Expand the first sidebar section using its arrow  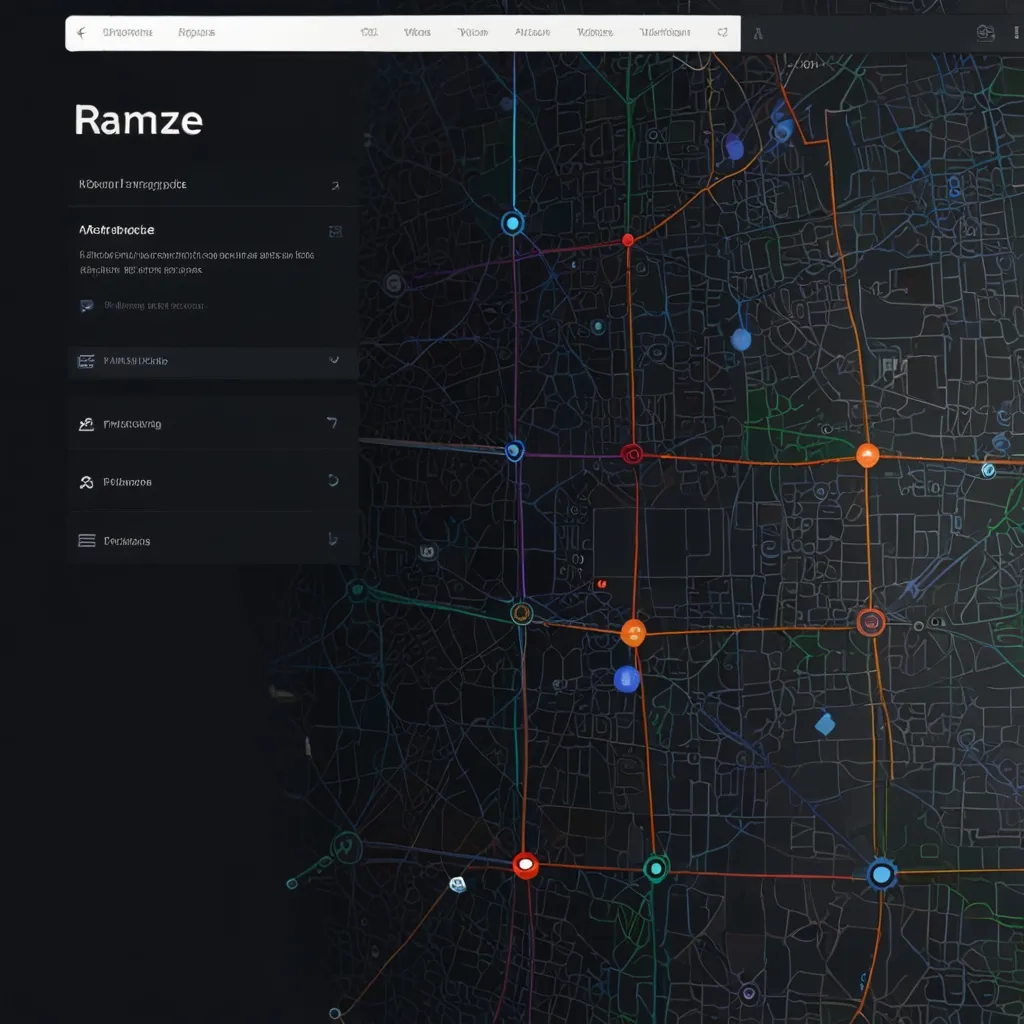pyautogui.click(x=335, y=185)
